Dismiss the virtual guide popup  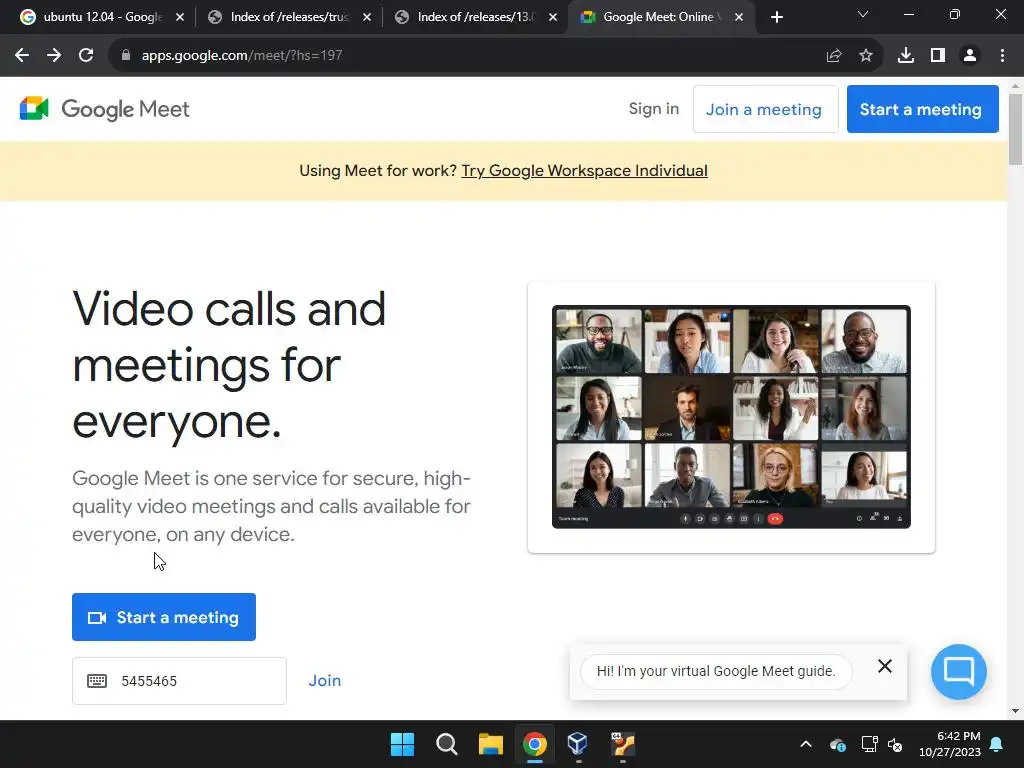[885, 666]
